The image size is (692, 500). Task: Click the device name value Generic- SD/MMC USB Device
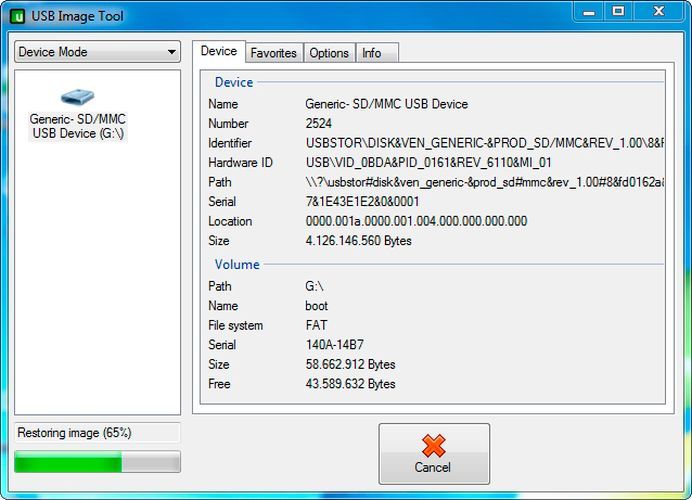point(387,104)
